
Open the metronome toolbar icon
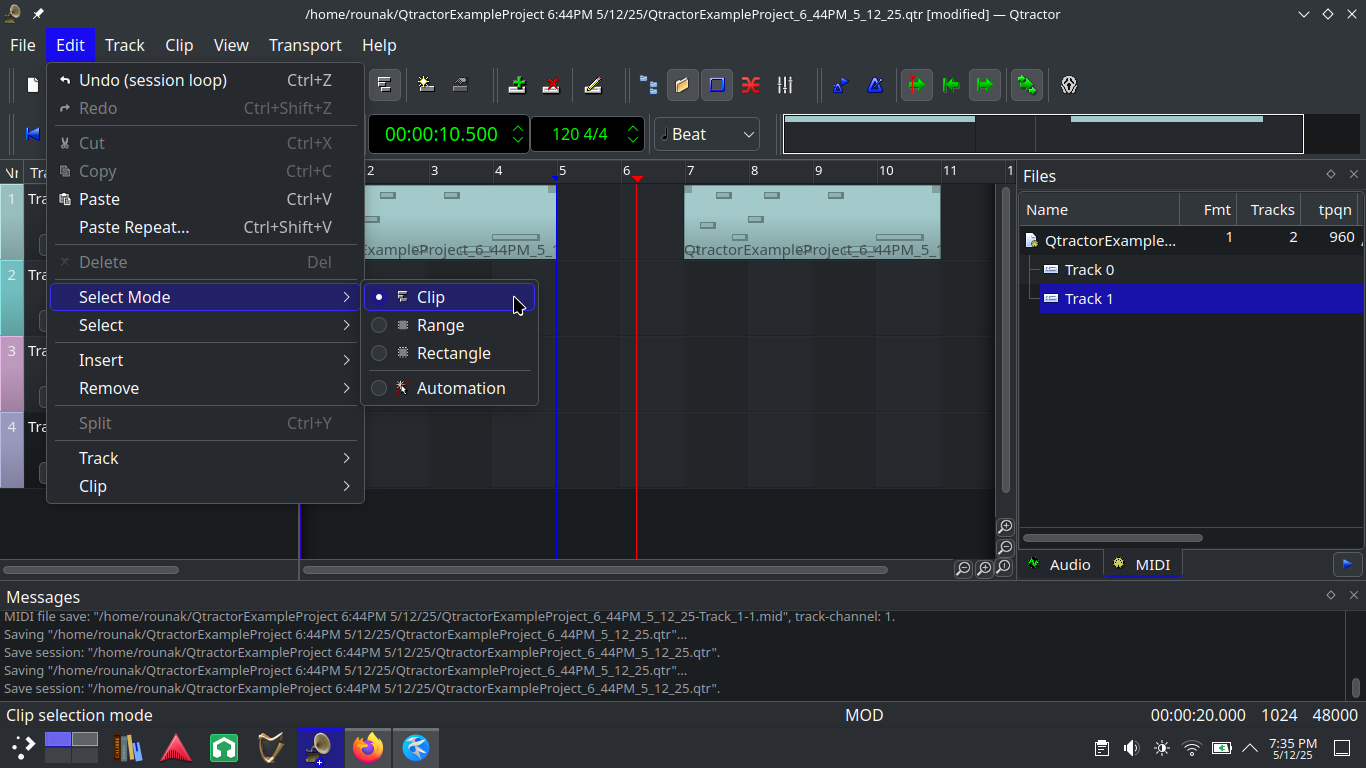(875, 85)
